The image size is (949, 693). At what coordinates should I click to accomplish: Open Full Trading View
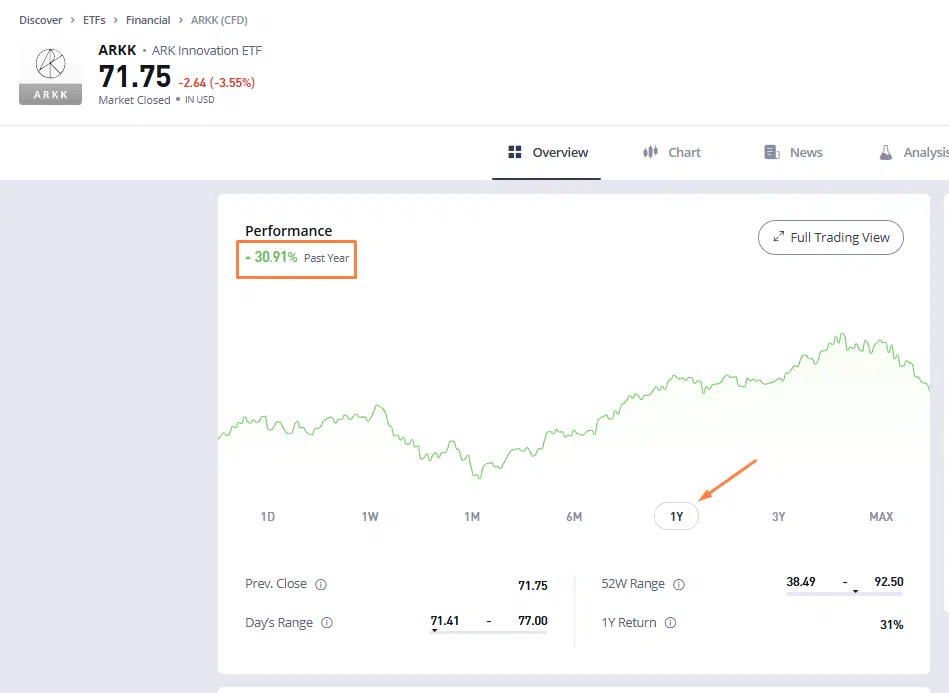(x=830, y=238)
